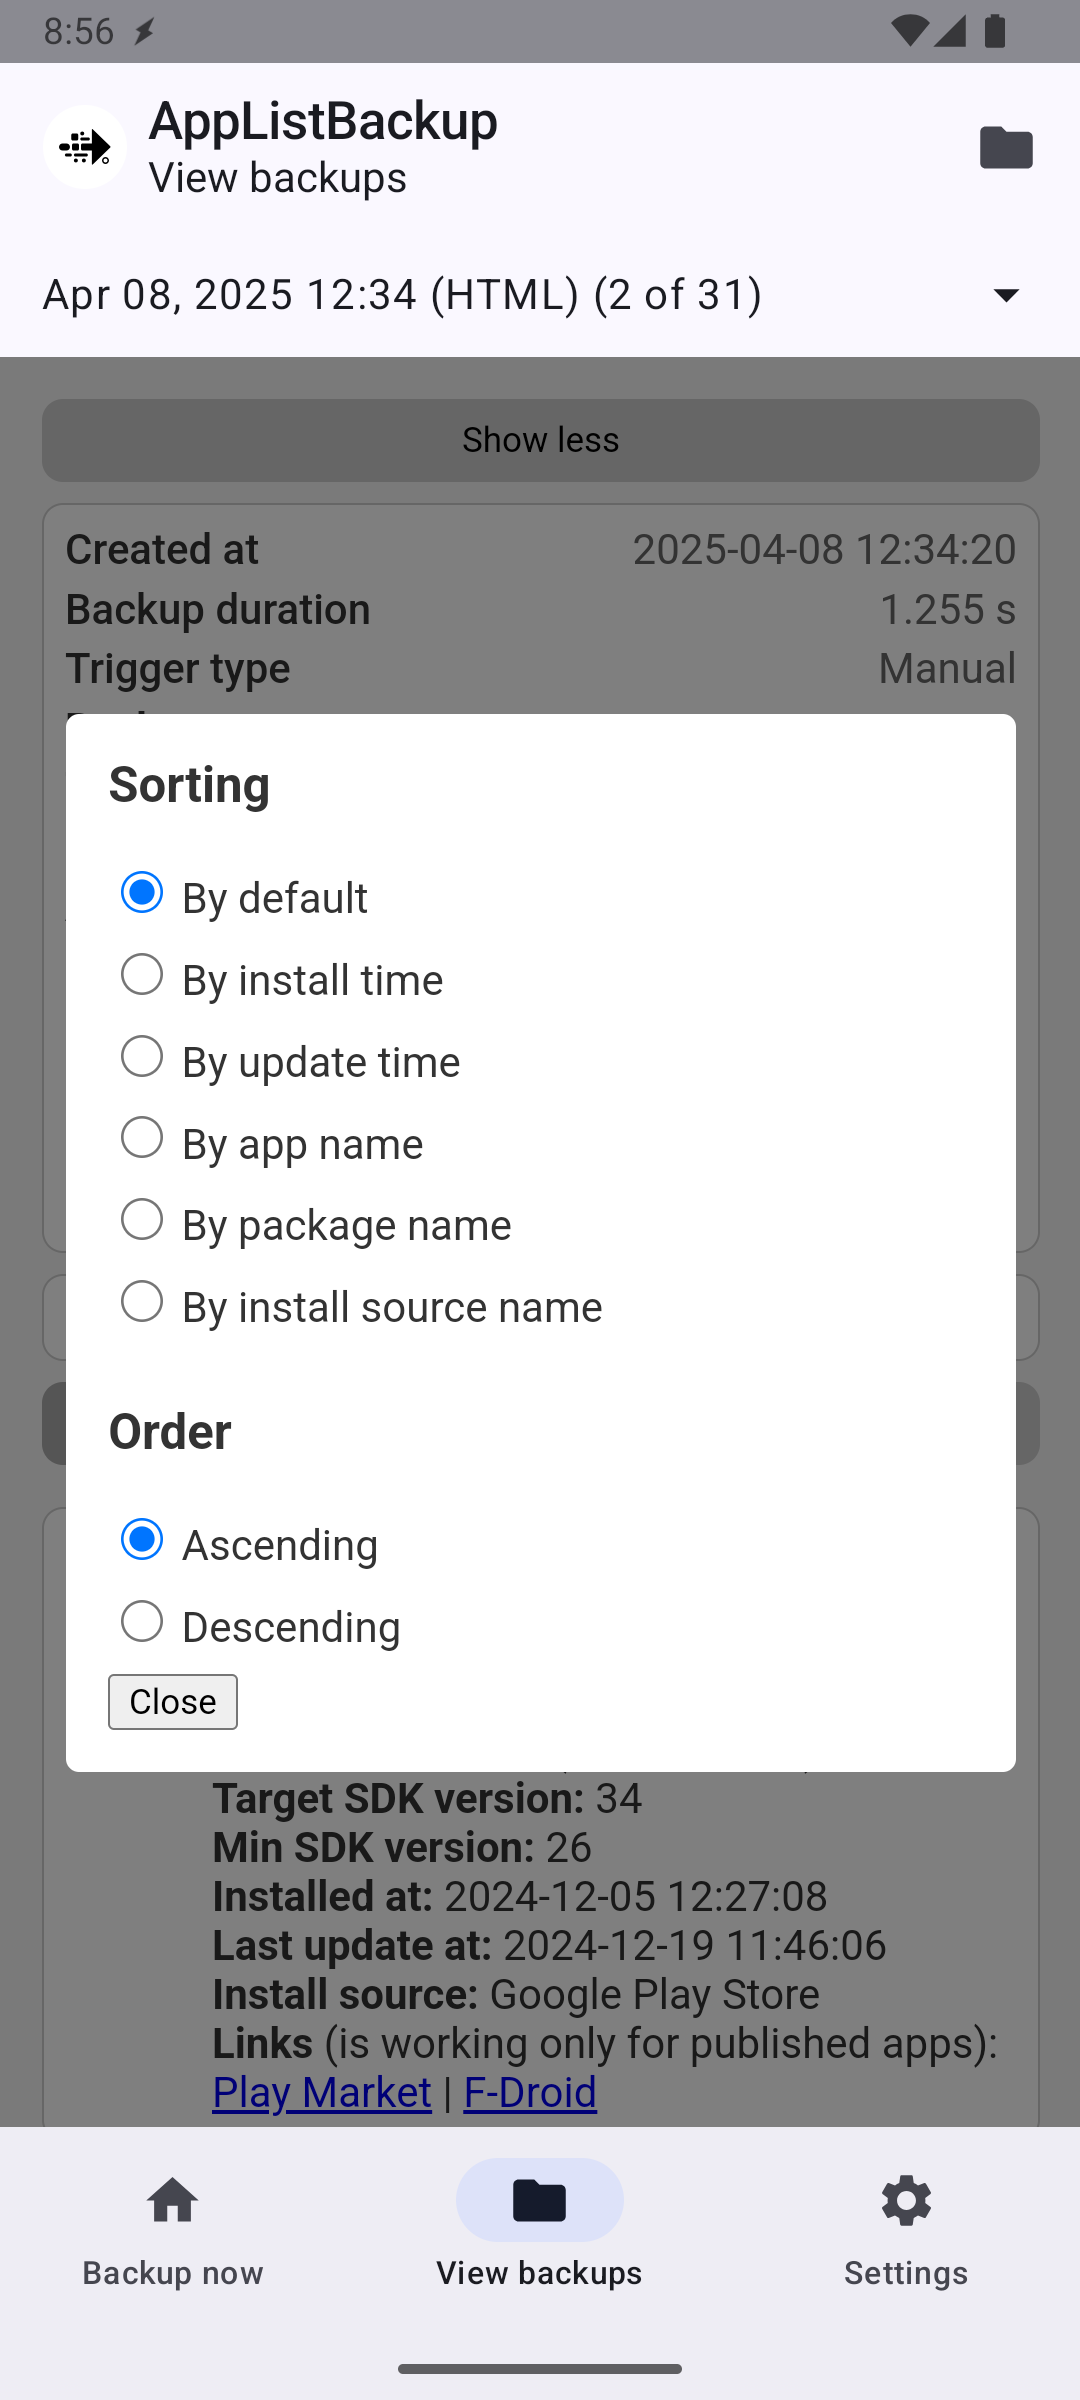Select By install source name option
This screenshot has height=2400, width=1080.
pyautogui.click(x=142, y=1302)
